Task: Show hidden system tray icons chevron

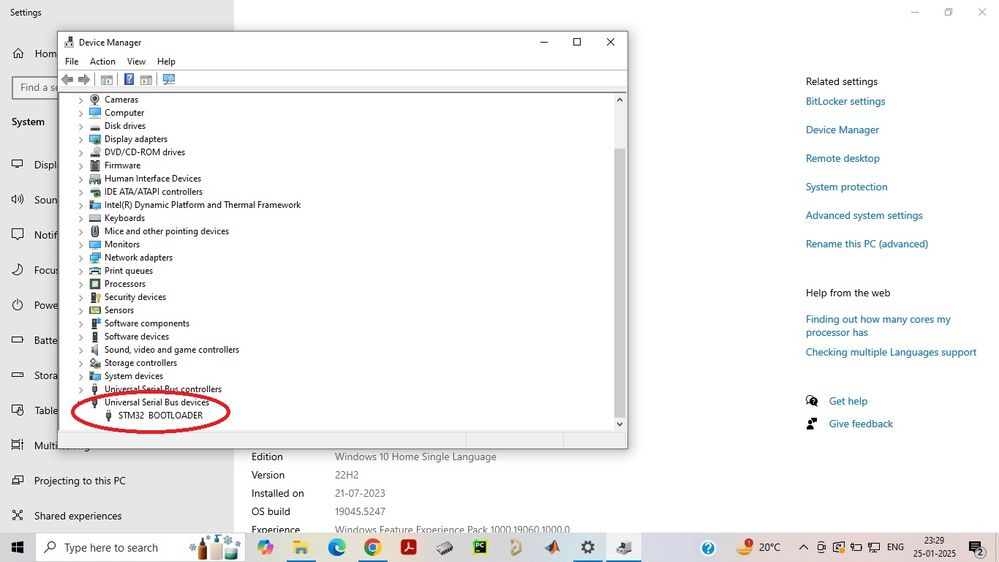Action: (x=803, y=547)
